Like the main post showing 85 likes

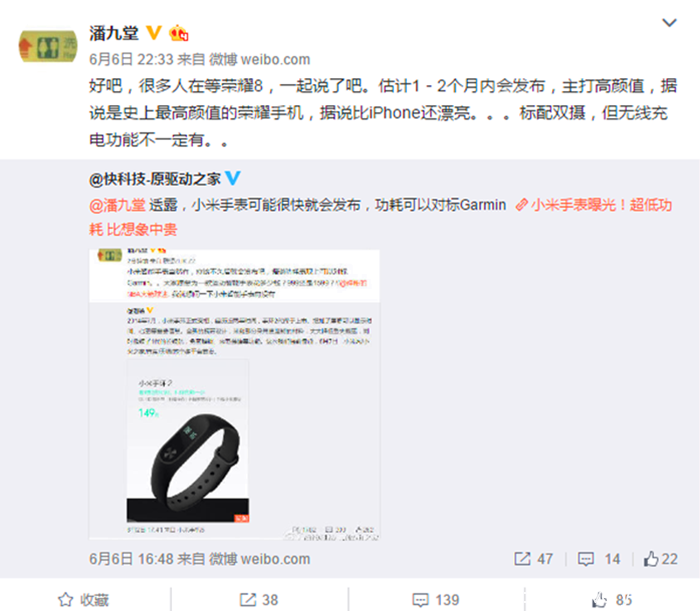click(612, 600)
